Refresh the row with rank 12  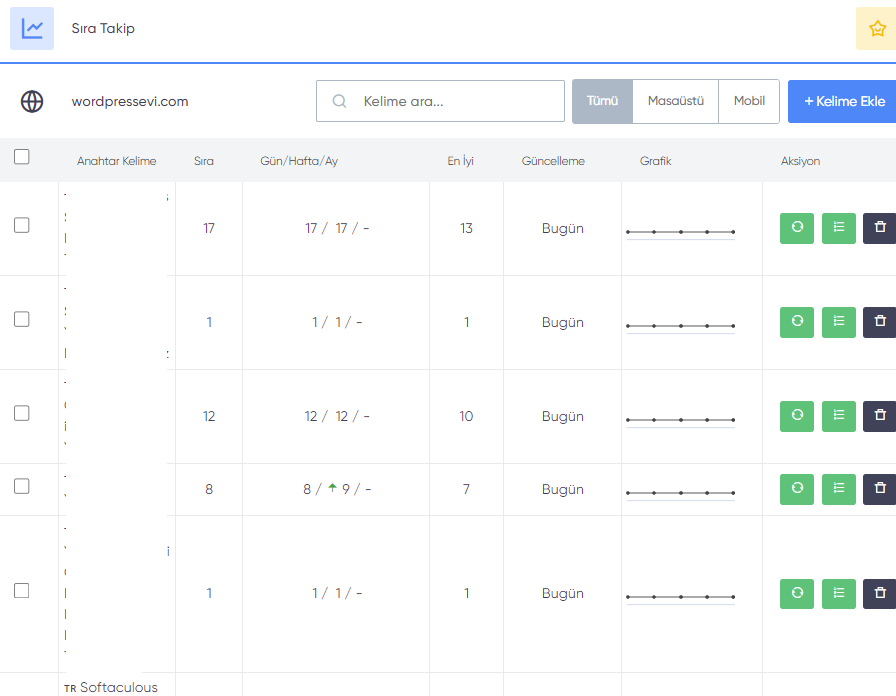(797, 416)
